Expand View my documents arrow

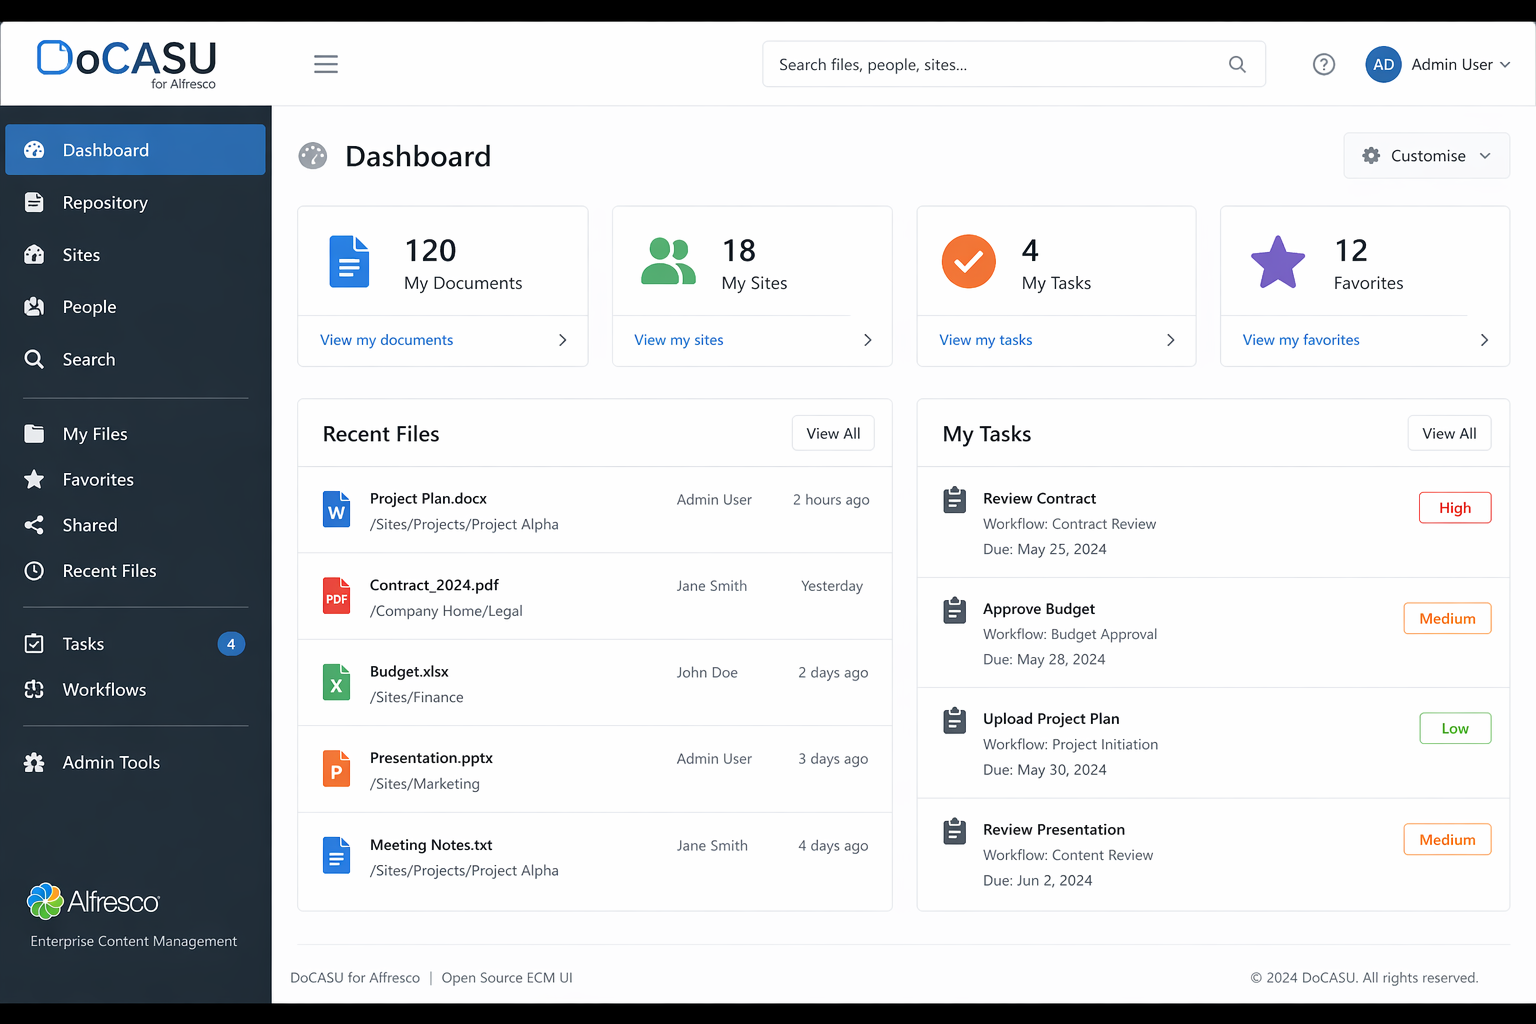click(562, 340)
